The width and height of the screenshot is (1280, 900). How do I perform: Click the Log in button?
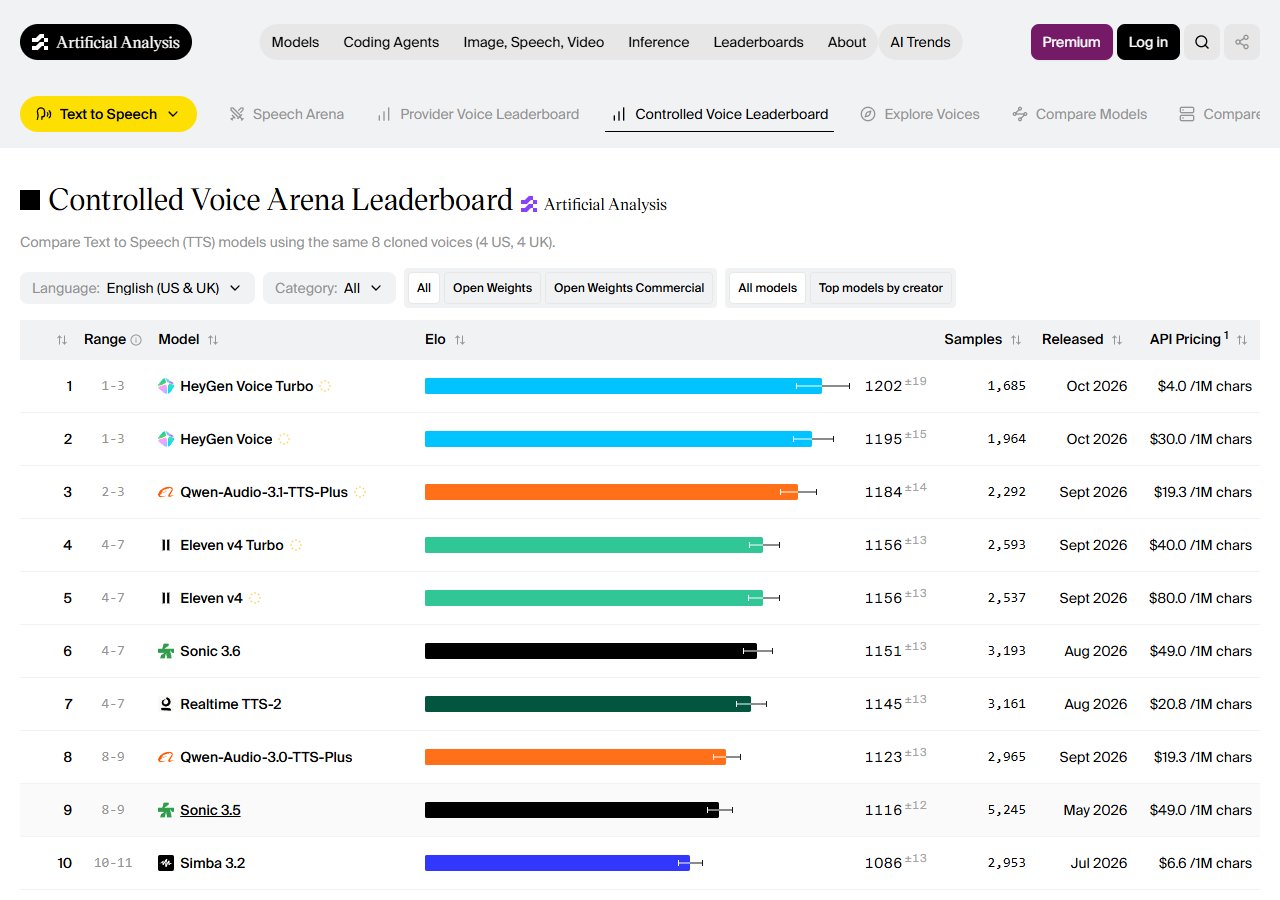point(1148,42)
